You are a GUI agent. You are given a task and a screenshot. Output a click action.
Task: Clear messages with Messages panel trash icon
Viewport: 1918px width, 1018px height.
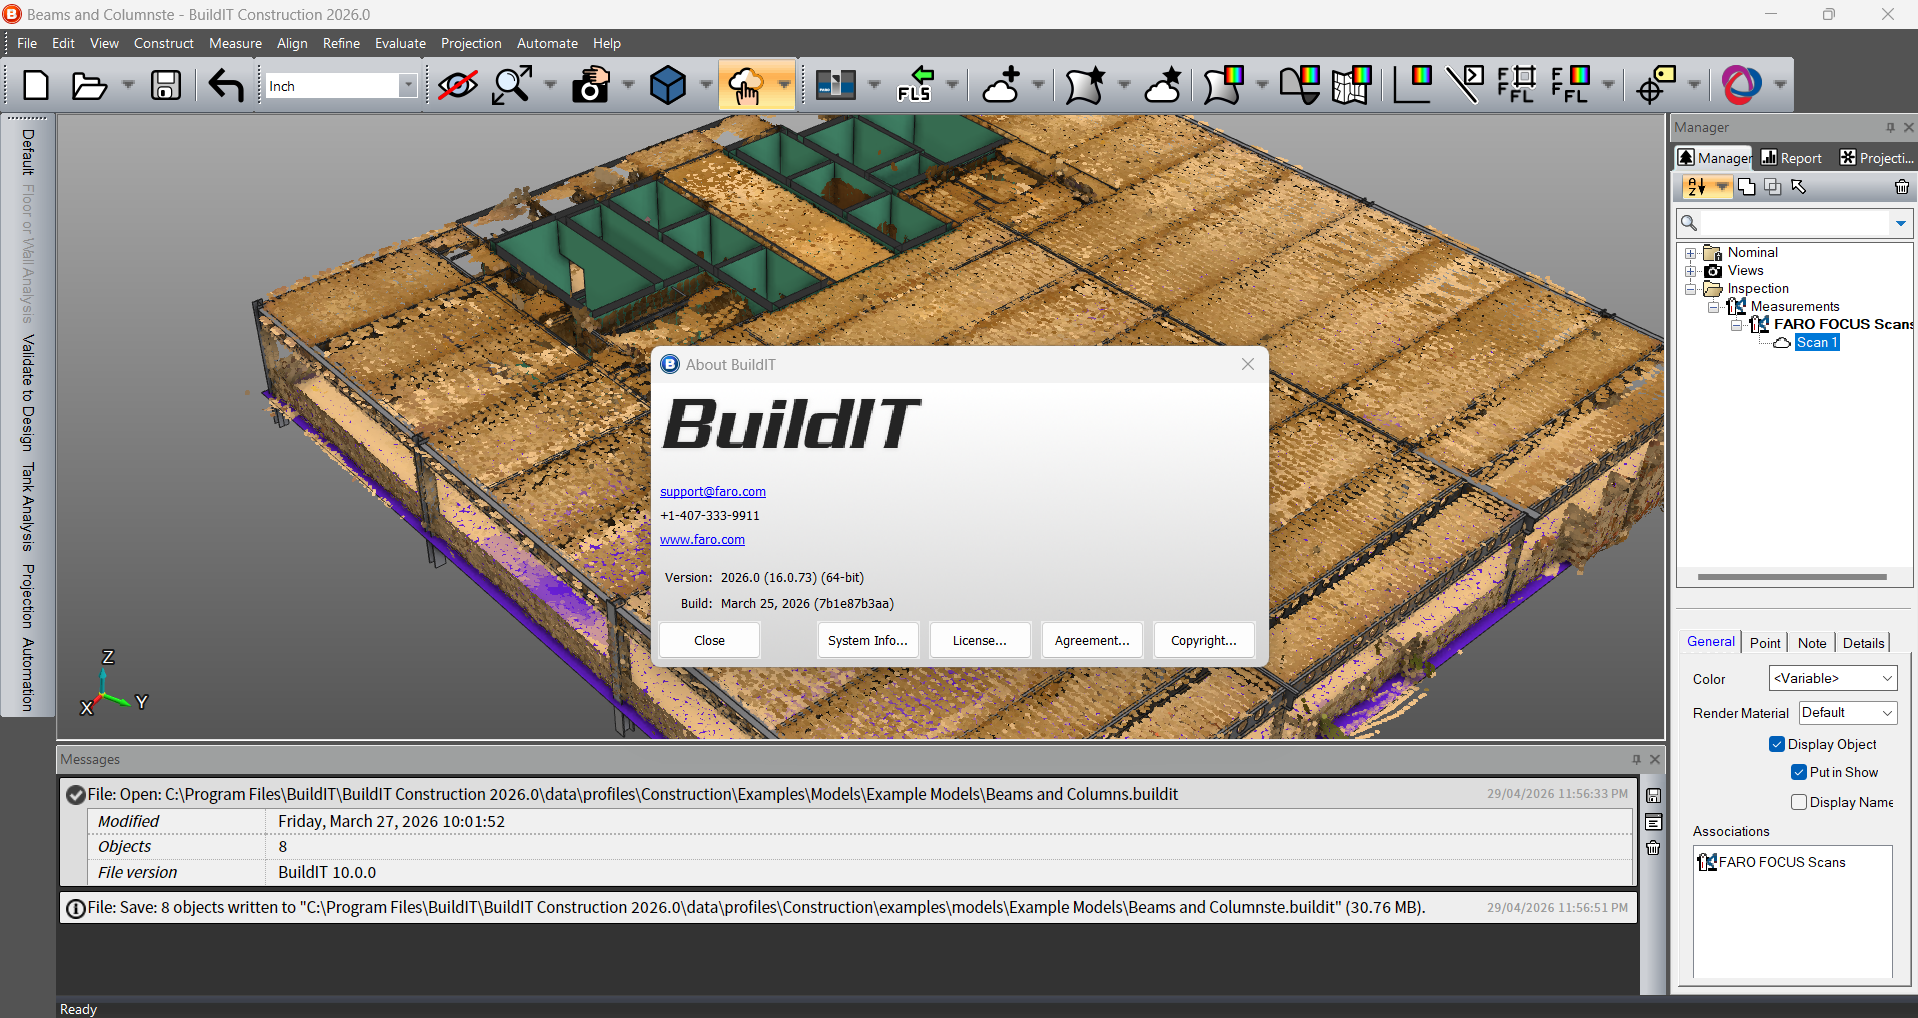[x=1654, y=848]
